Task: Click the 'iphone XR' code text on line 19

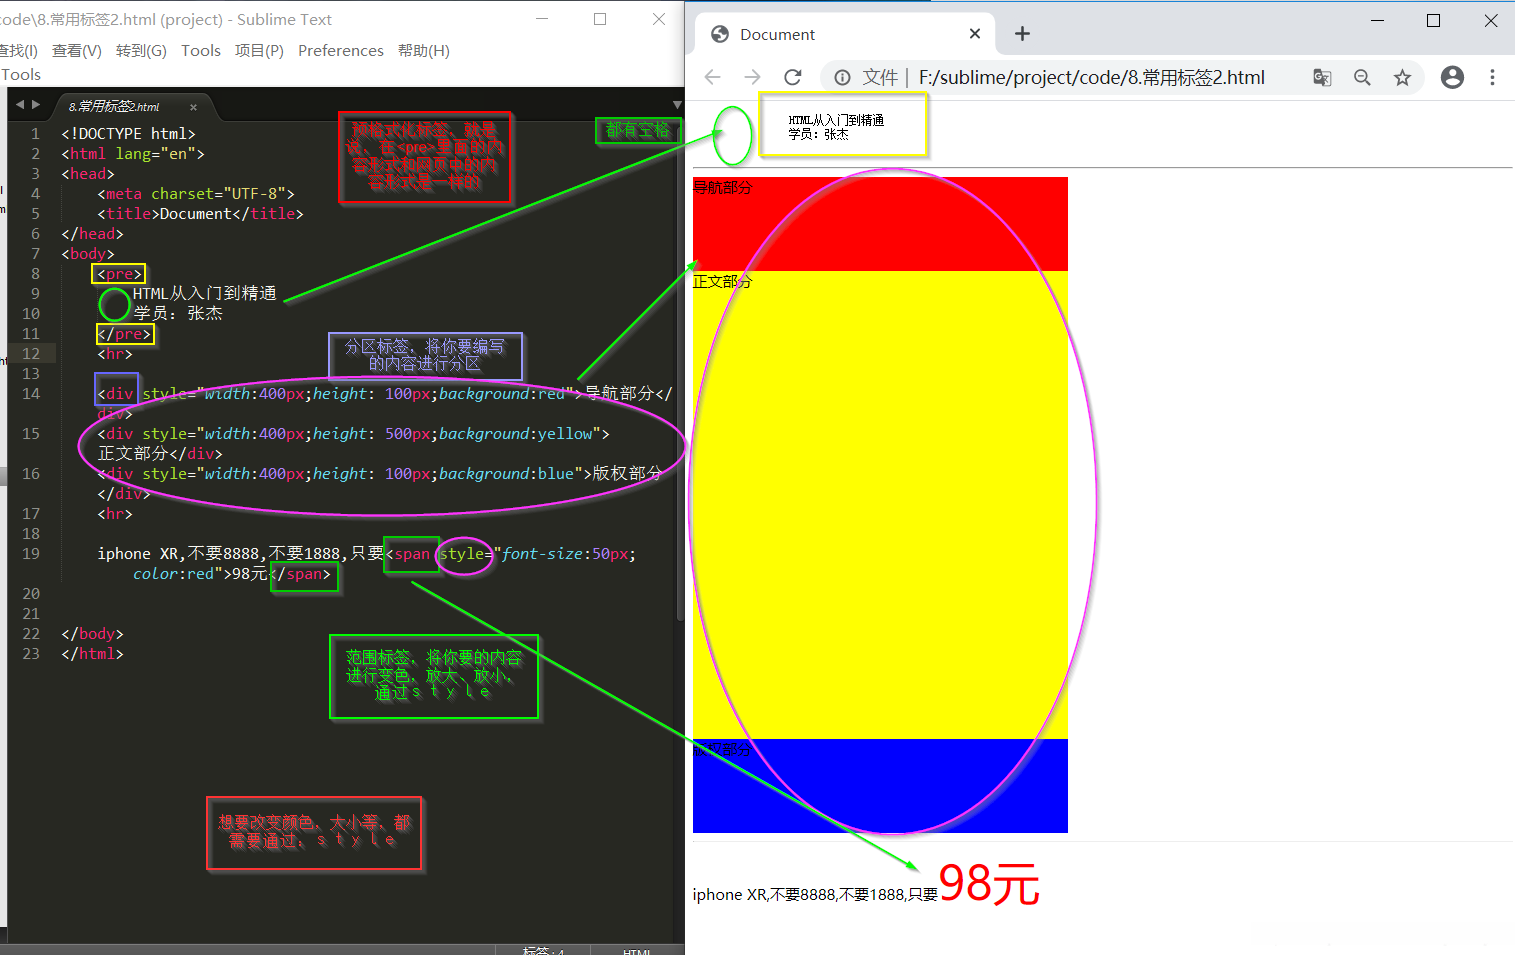Action: point(138,553)
